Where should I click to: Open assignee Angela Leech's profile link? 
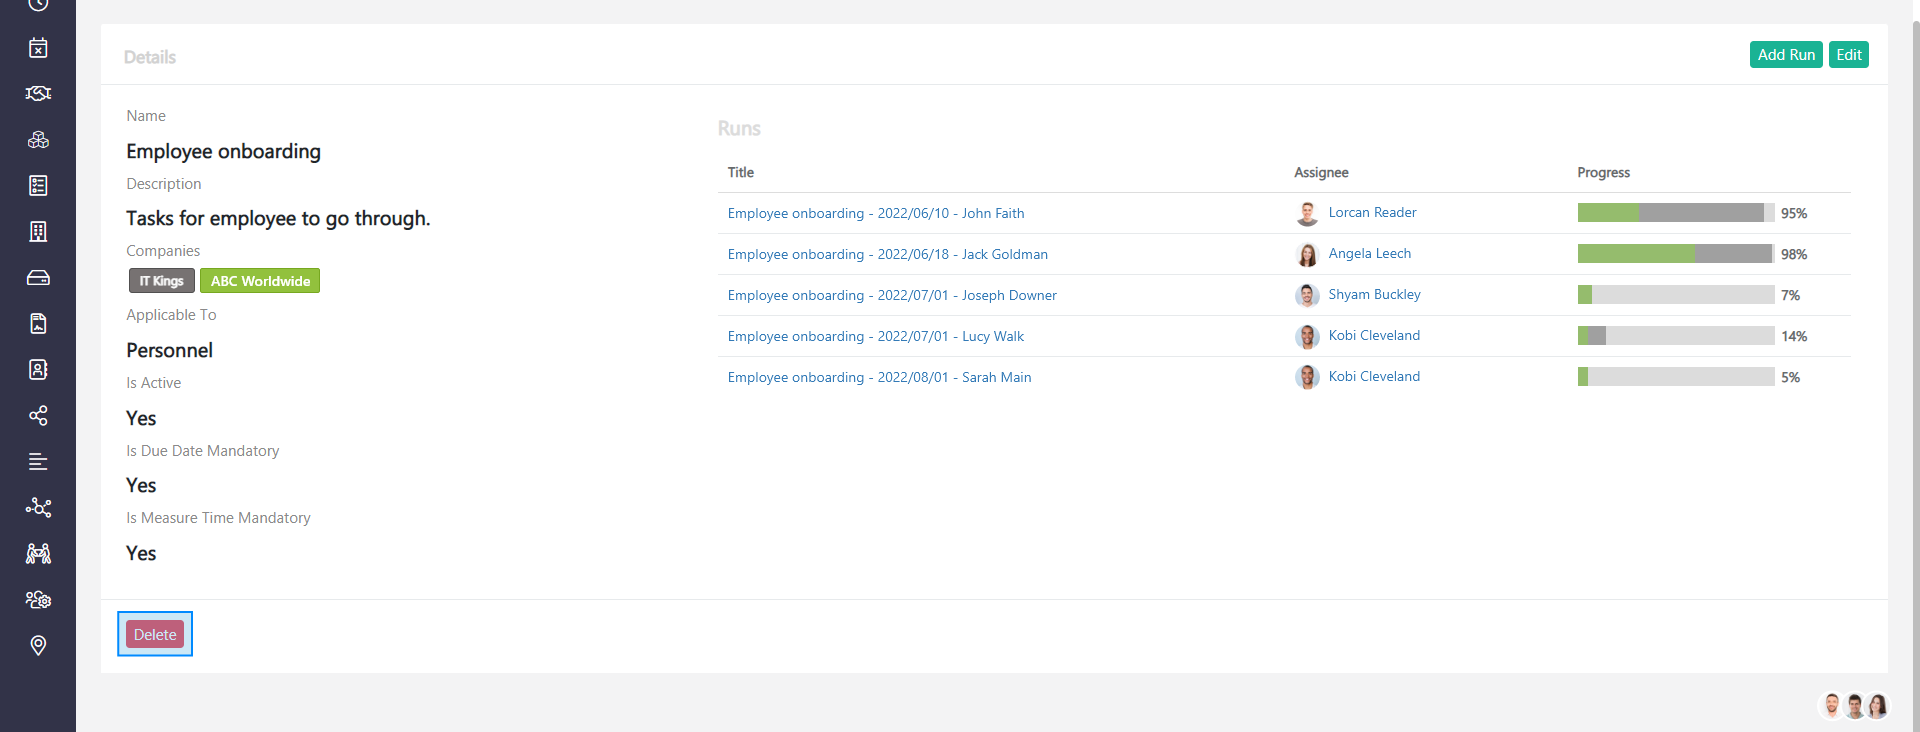[x=1369, y=254]
